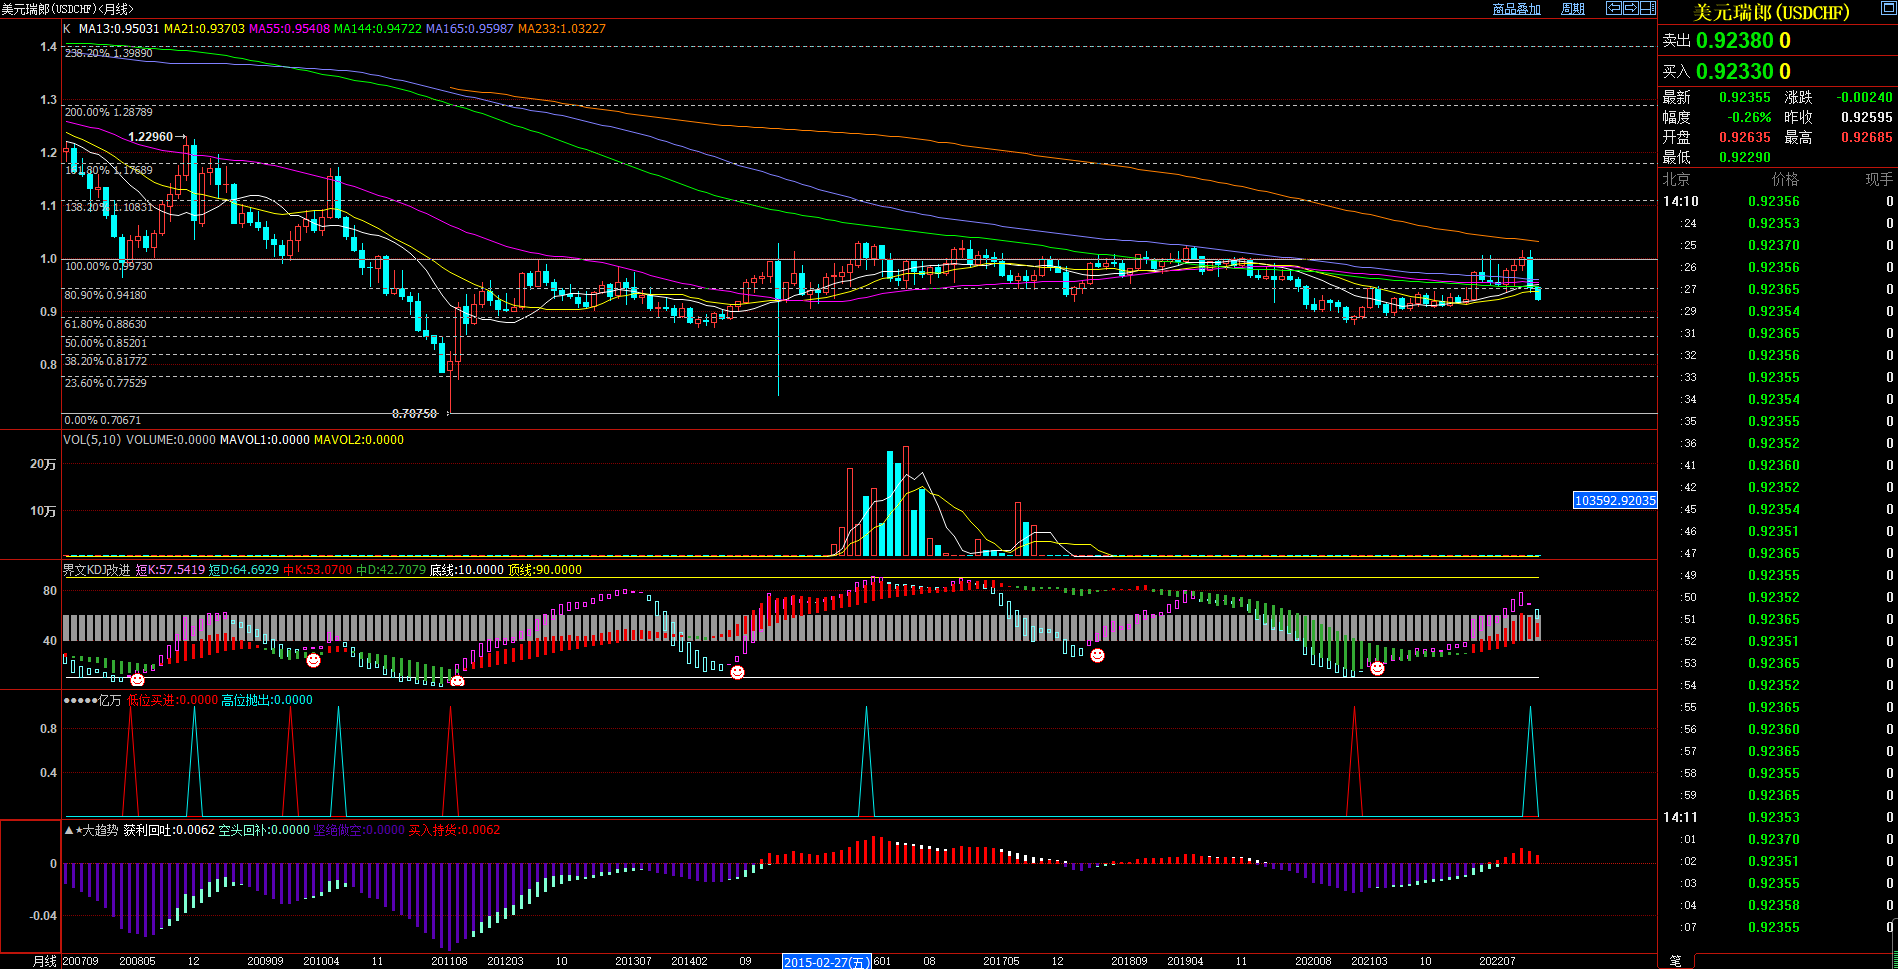Screen dimensions: 1898x969
Task: Select the :25 tick row priced 0.92370
Action: point(1778,245)
